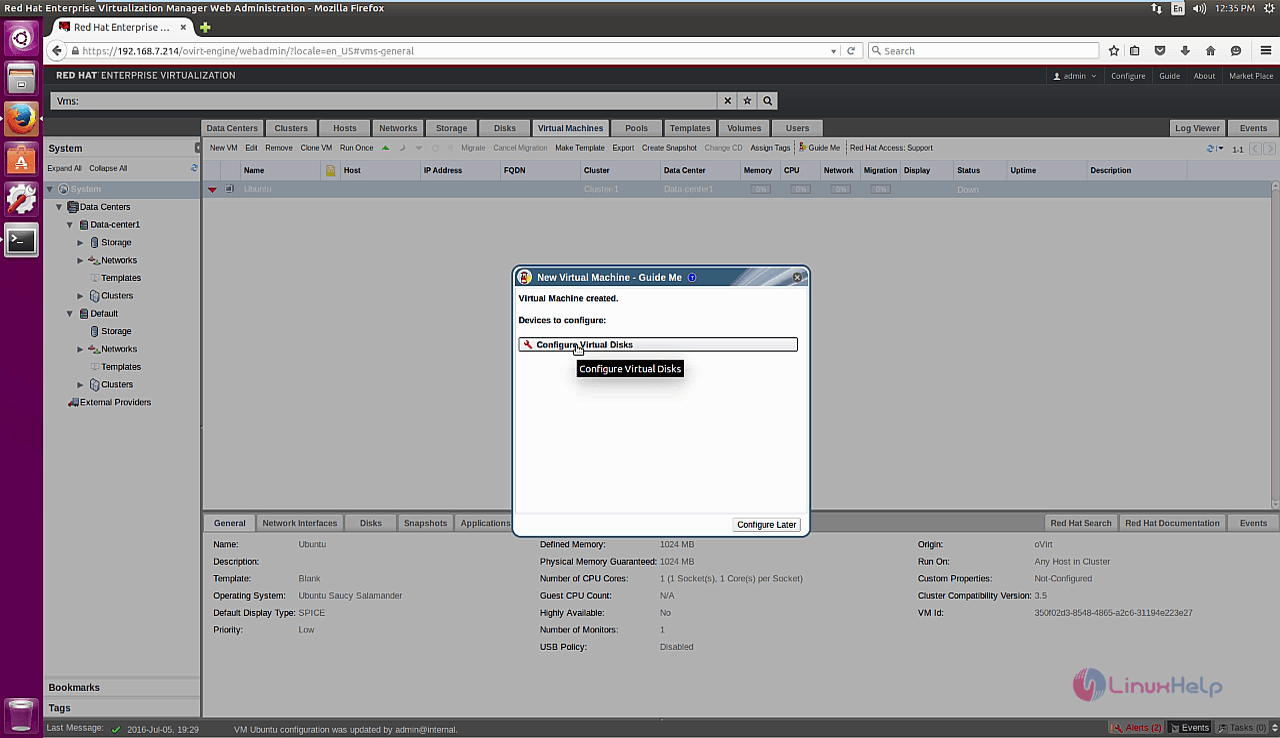The image size is (1280, 738).
Task: Reload the page in Firefox
Action: (x=851, y=50)
